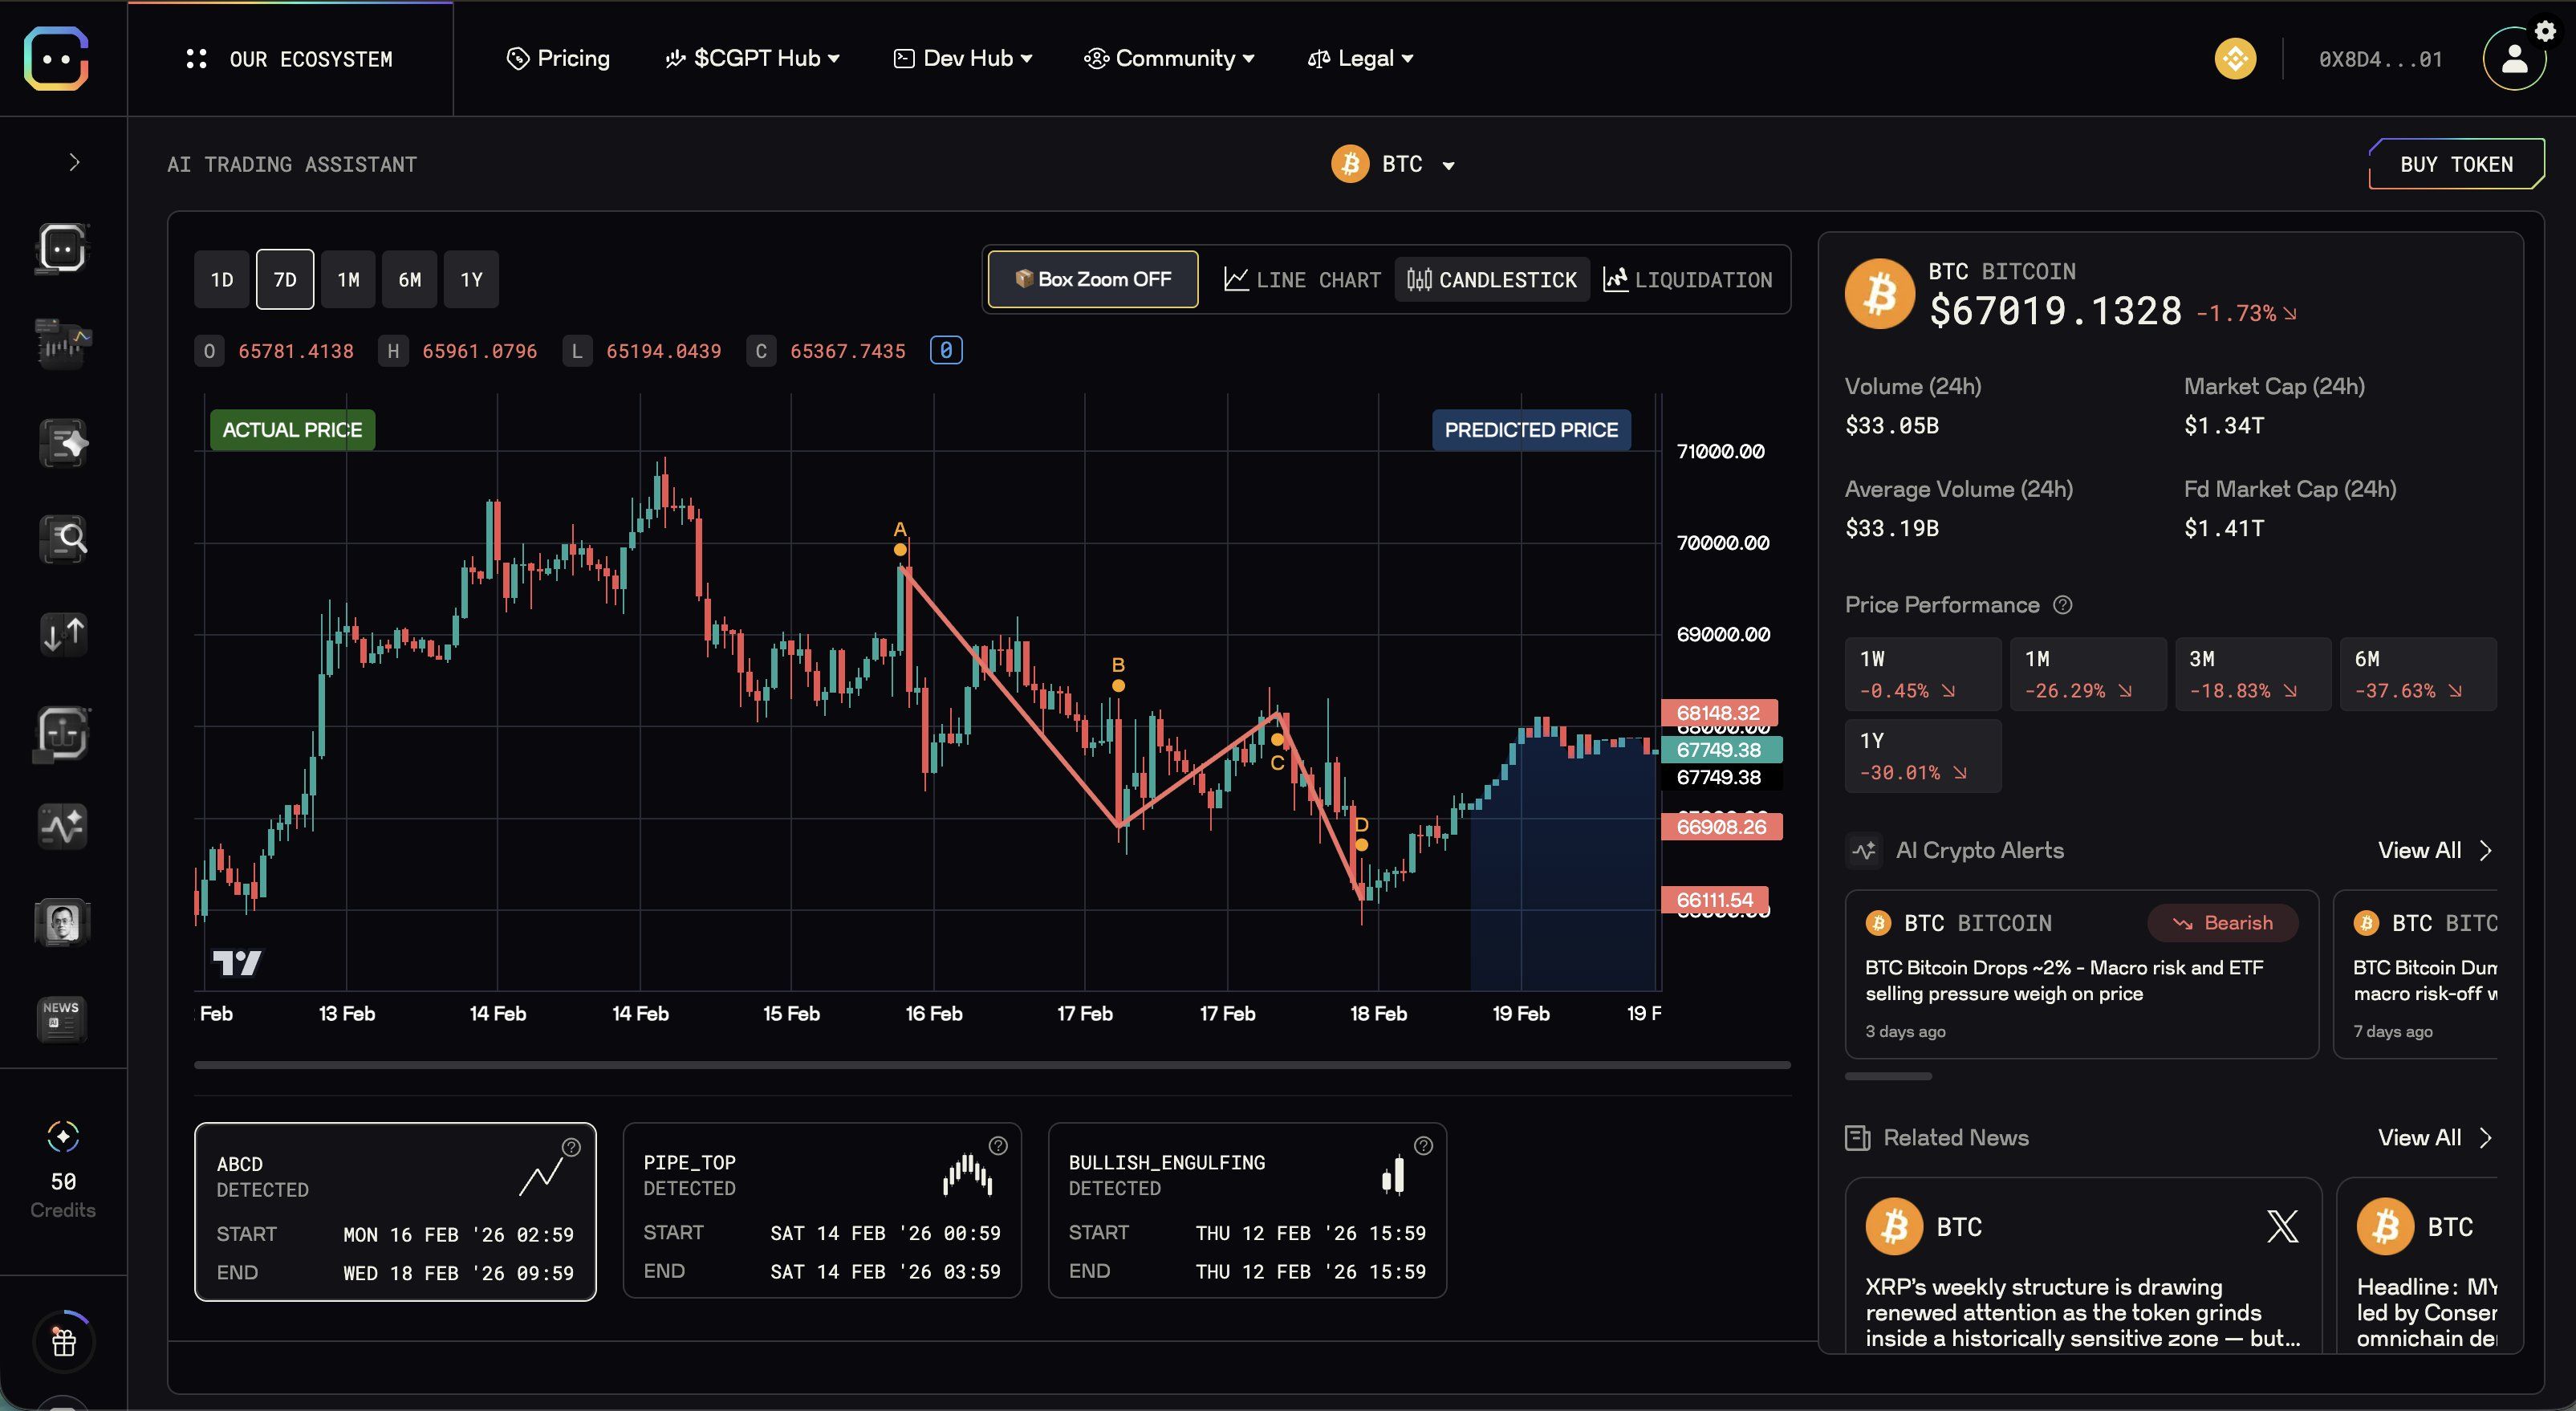2576x1411 pixels.
Task: Open the user profile avatar
Action: (x=2513, y=59)
